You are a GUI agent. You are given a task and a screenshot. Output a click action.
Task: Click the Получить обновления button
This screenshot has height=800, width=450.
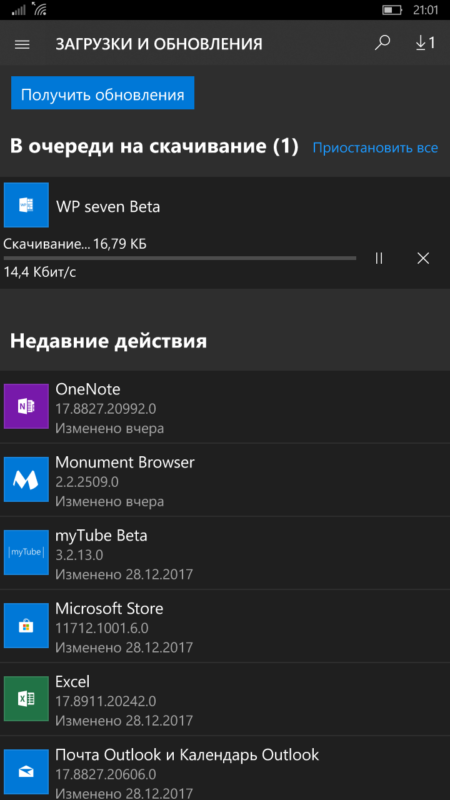pos(103,93)
